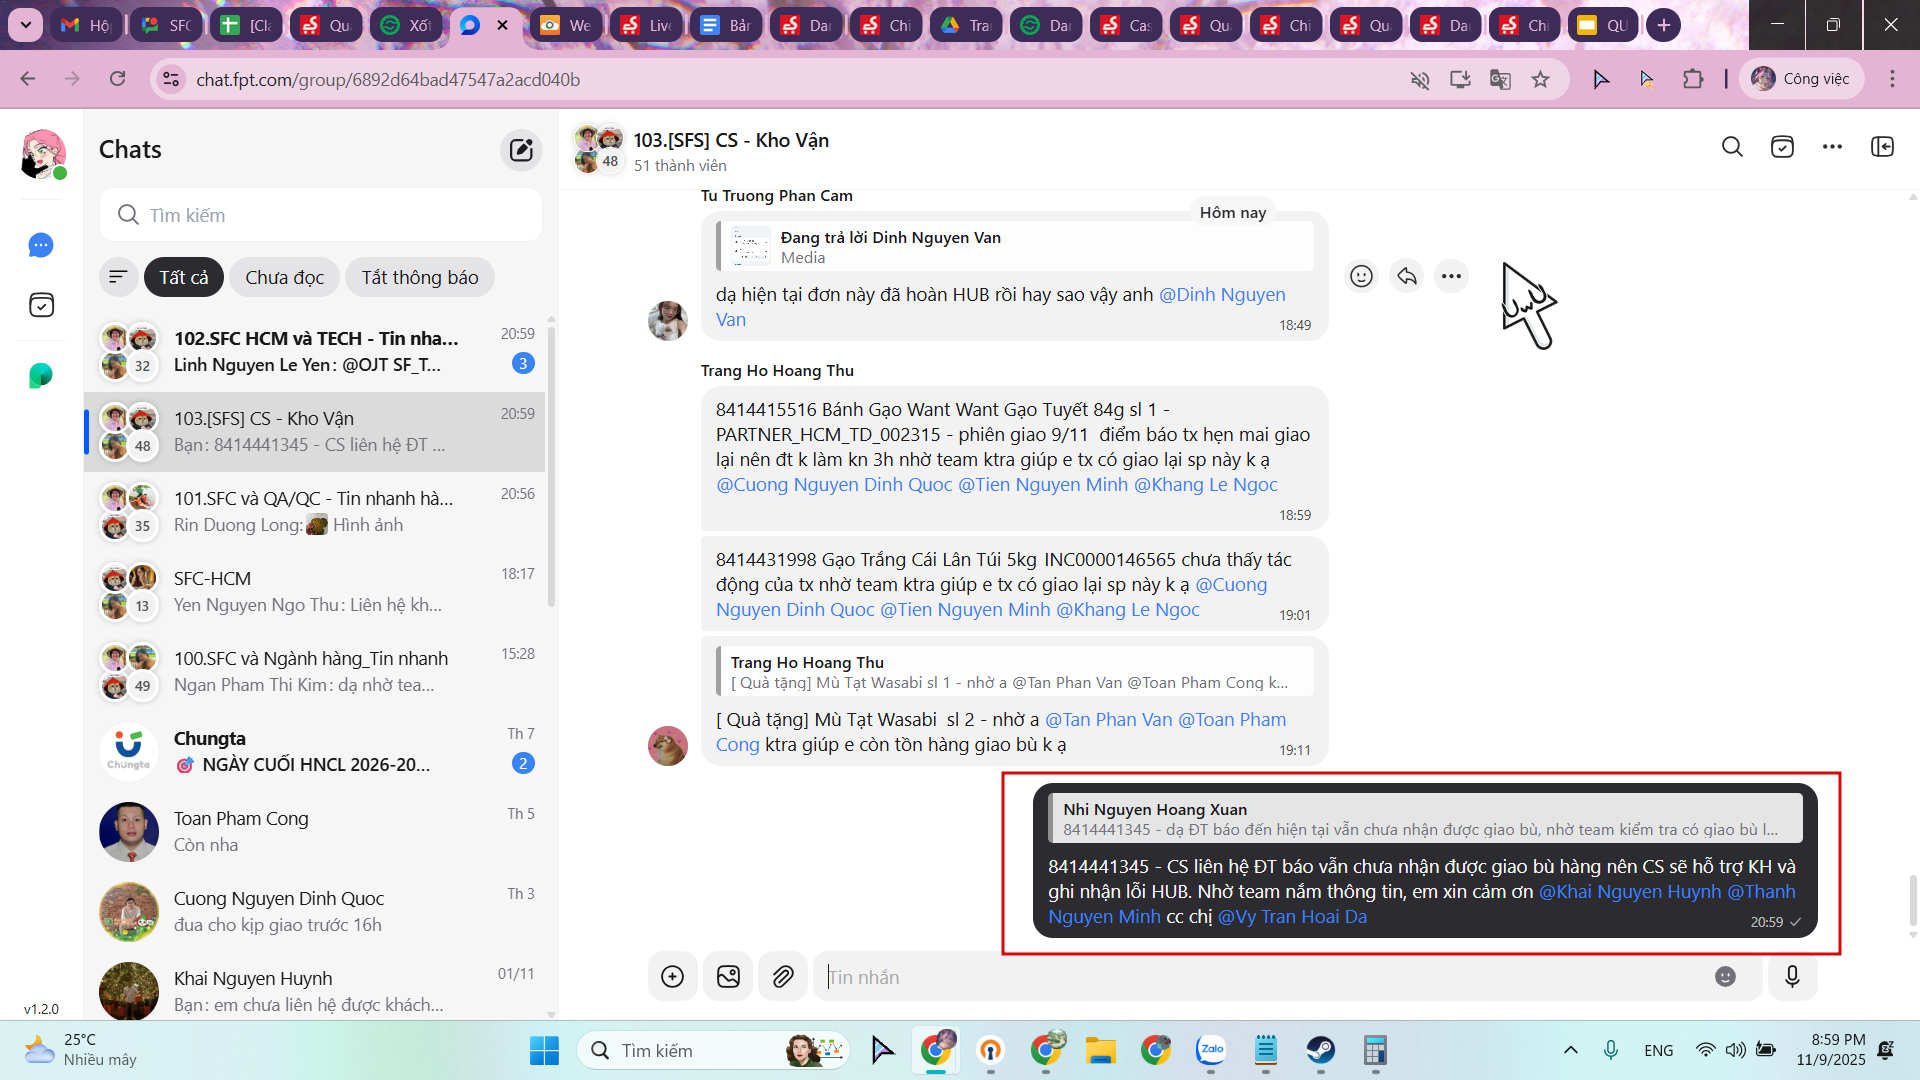Toggle the right sidebar panel icon
The height and width of the screenshot is (1080, 1920).
pyautogui.click(x=1882, y=147)
